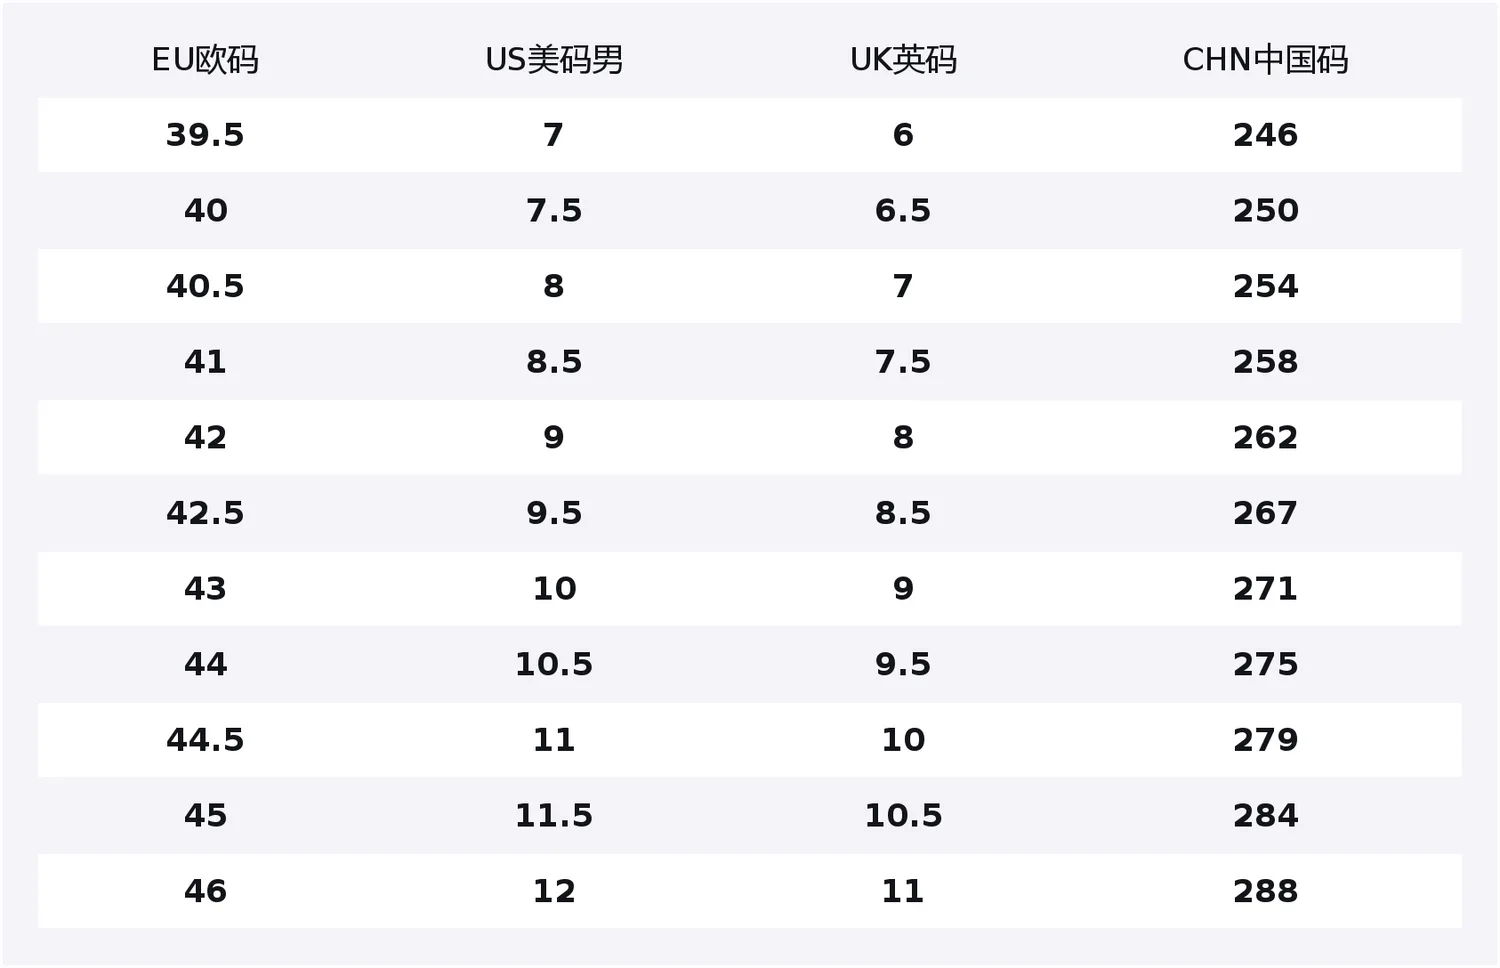Viewport: 1500px width, 968px height.
Task: Click the UK英码 column header
Action: (903, 60)
